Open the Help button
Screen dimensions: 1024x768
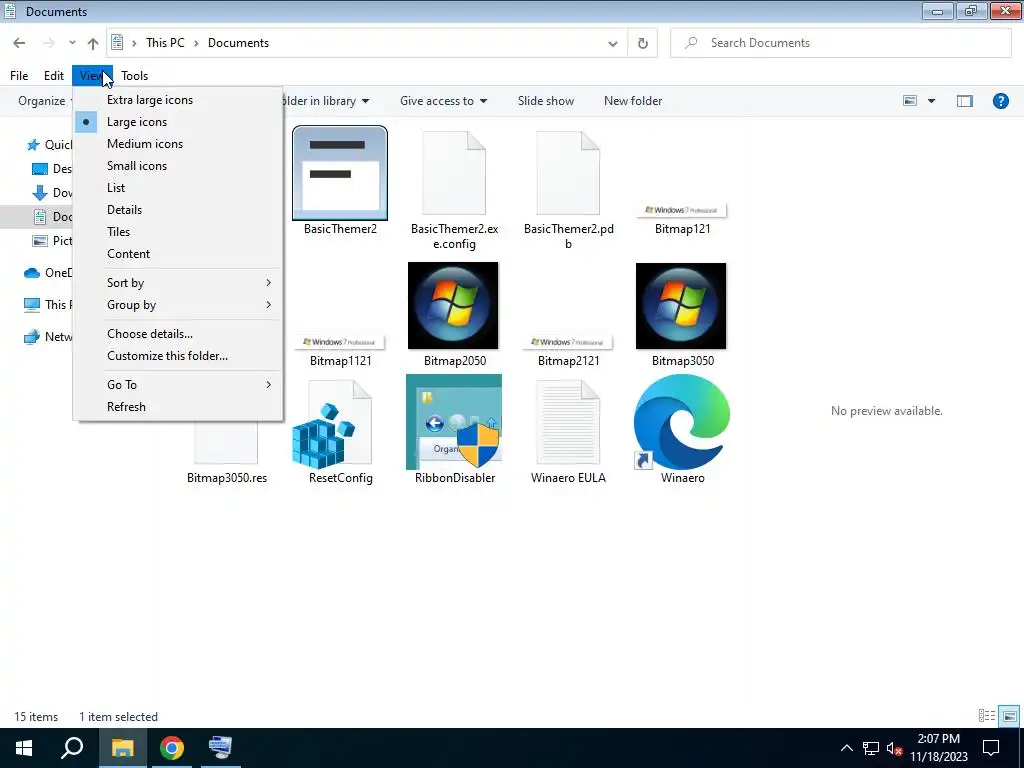point(1000,101)
